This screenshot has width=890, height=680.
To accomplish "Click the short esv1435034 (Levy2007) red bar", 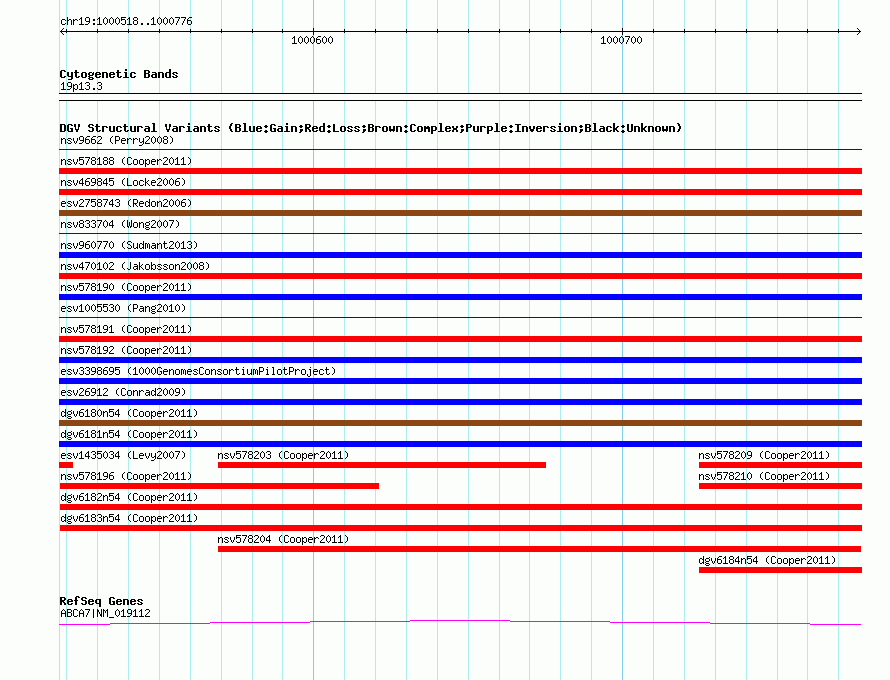I will (x=66, y=465).
